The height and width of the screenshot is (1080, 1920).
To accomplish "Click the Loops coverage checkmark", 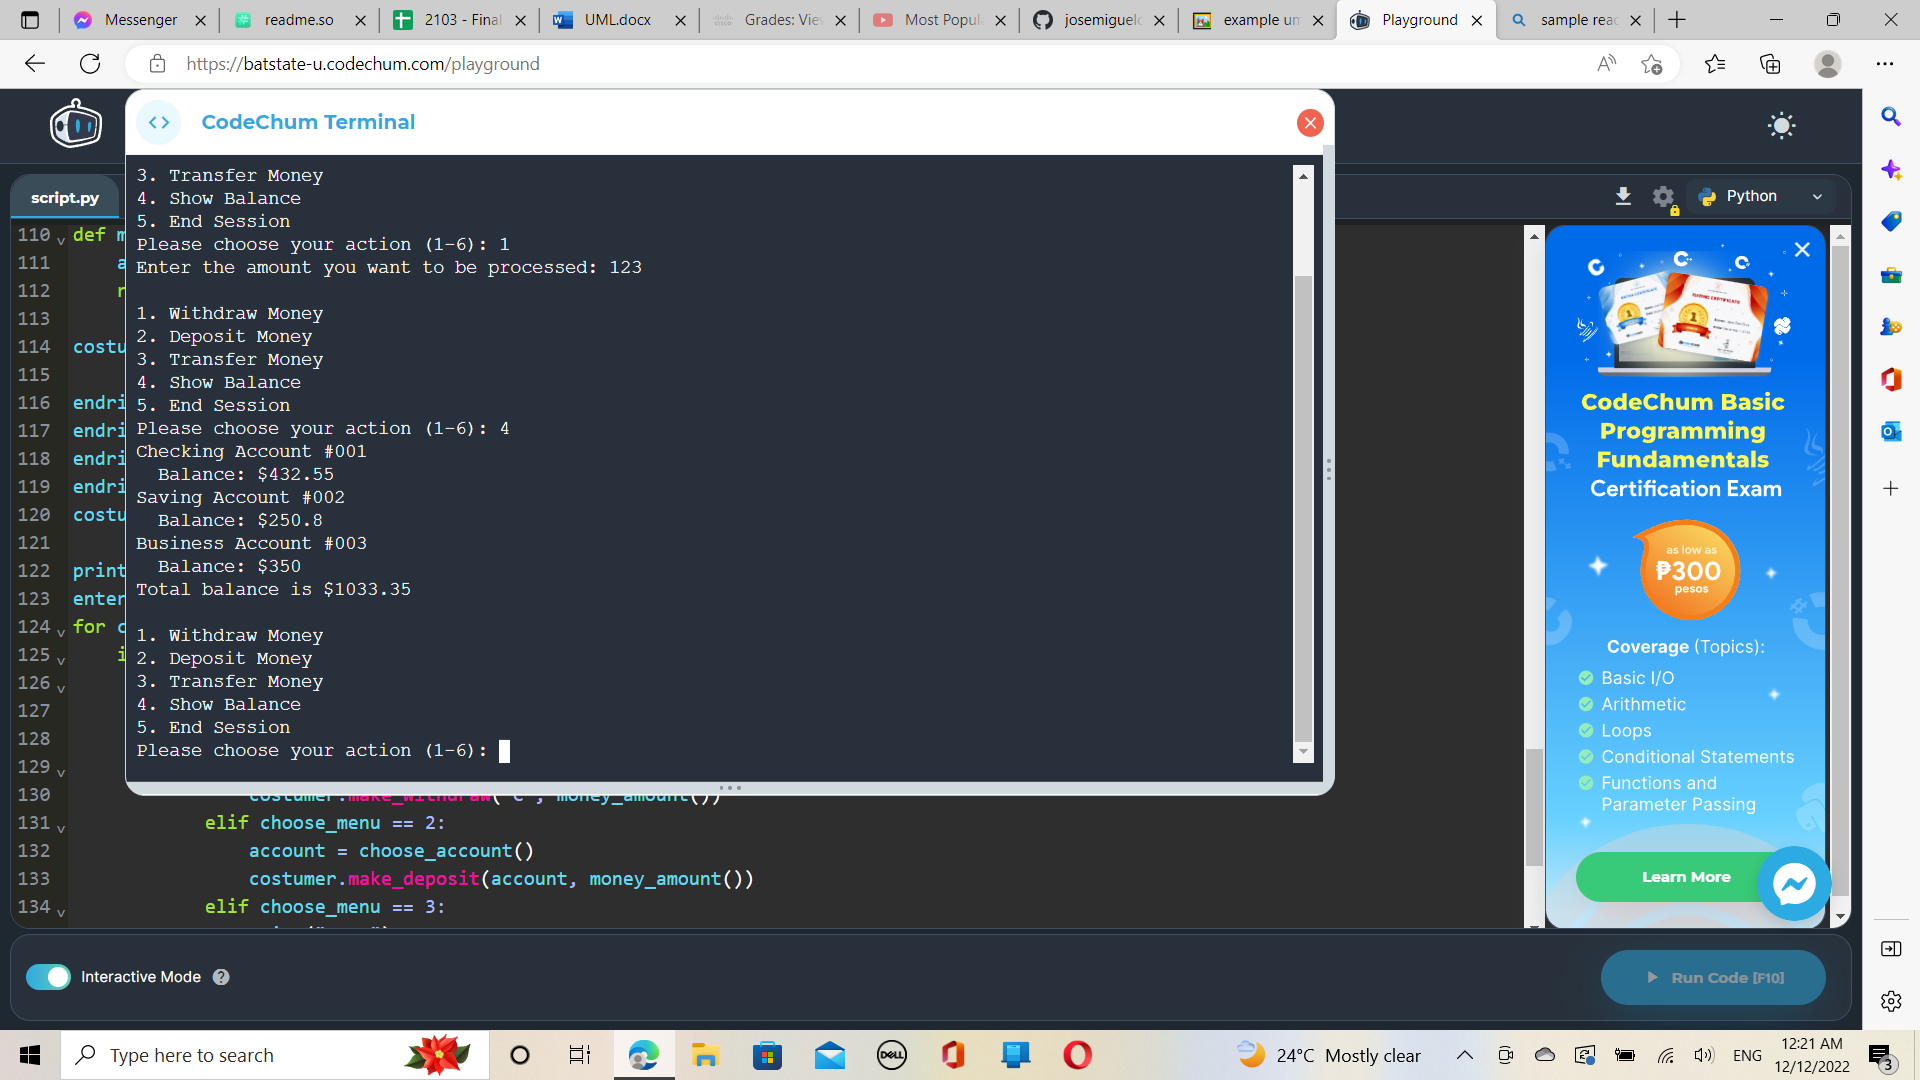I will coord(1586,730).
